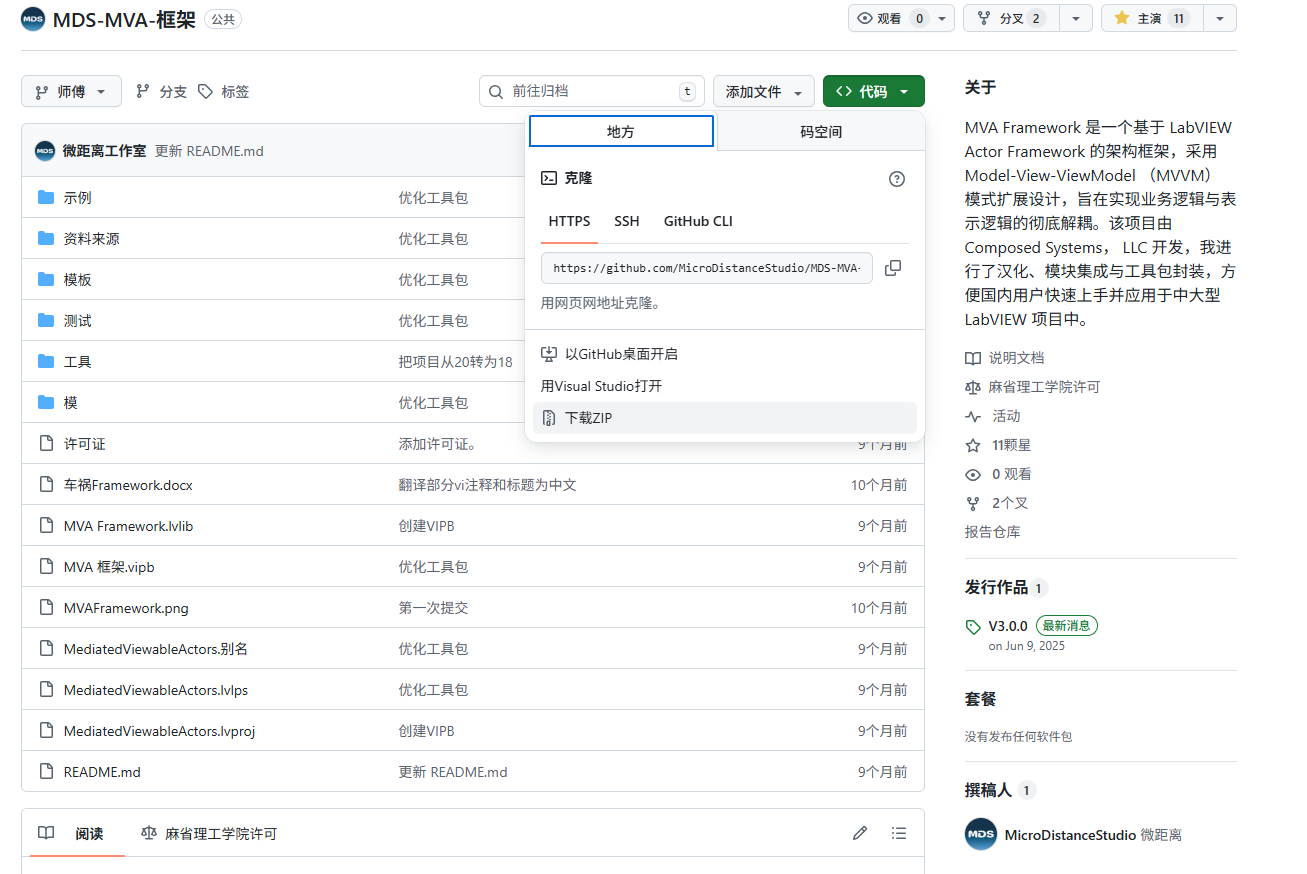Click the V3.0.0 release tag
Screen dimensions: 1307x874
click(x=1008, y=626)
